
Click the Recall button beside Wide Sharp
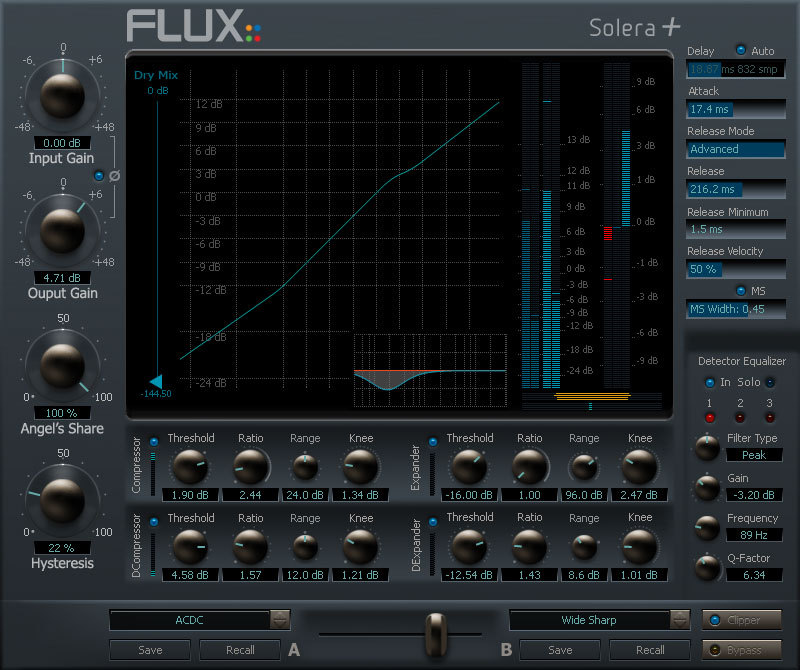click(650, 650)
